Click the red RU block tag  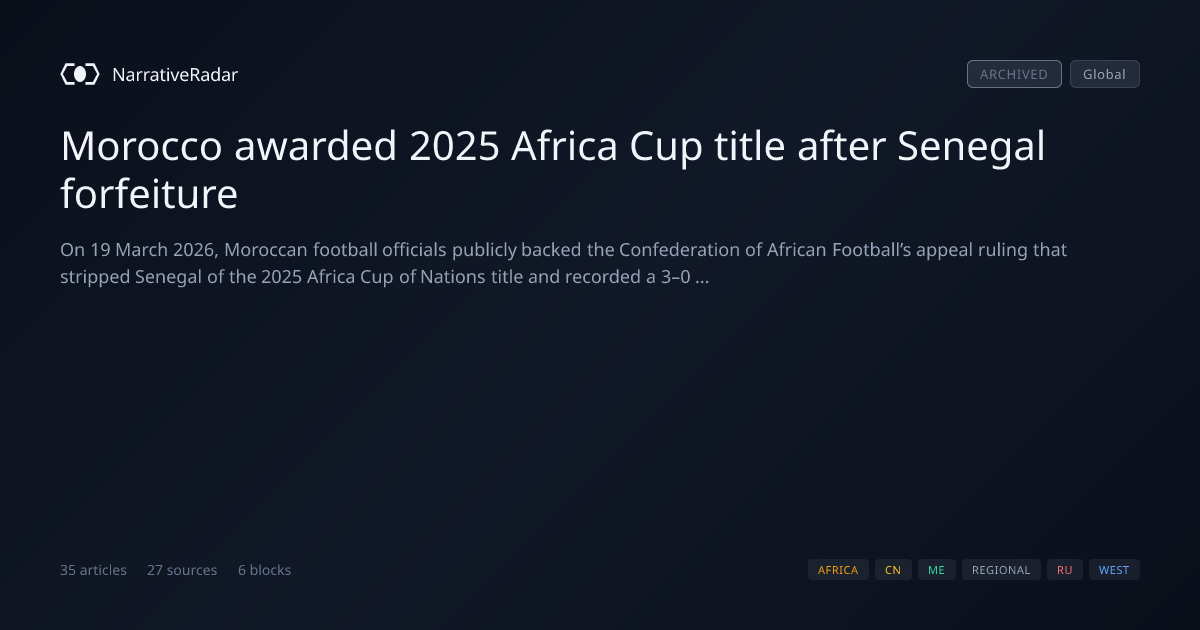[x=1064, y=570]
